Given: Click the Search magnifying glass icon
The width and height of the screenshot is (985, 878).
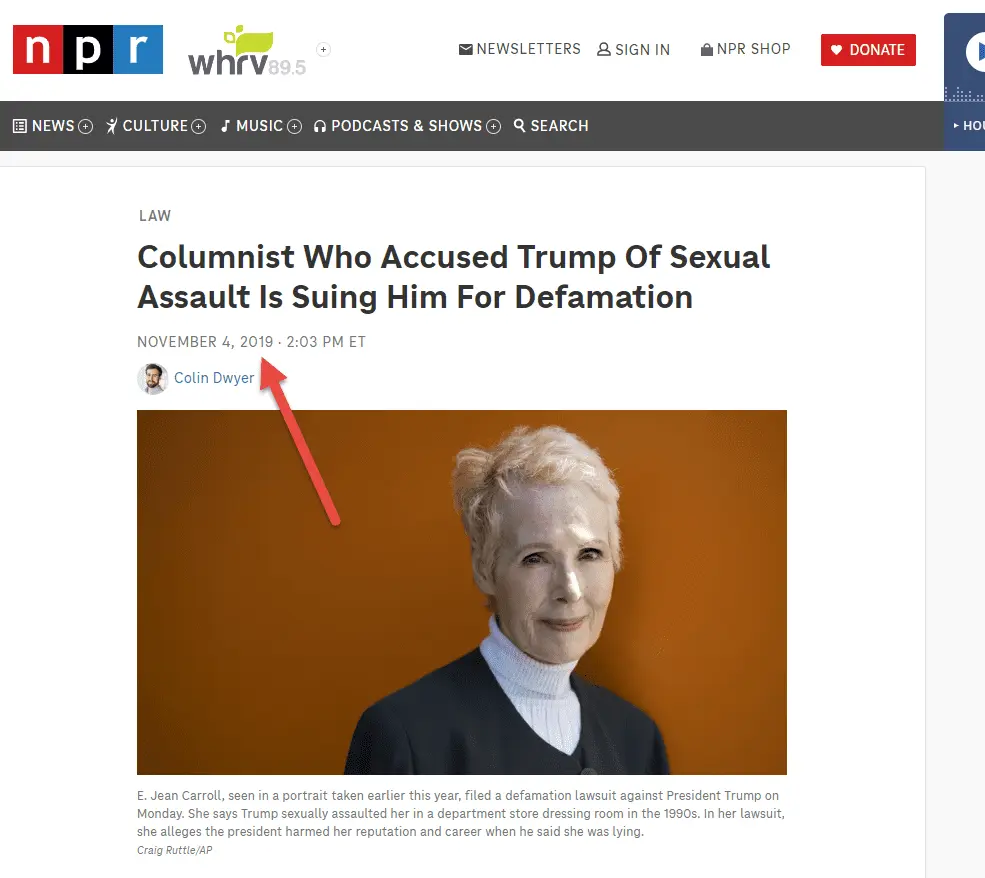Looking at the screenshot, I should point(520,126).
